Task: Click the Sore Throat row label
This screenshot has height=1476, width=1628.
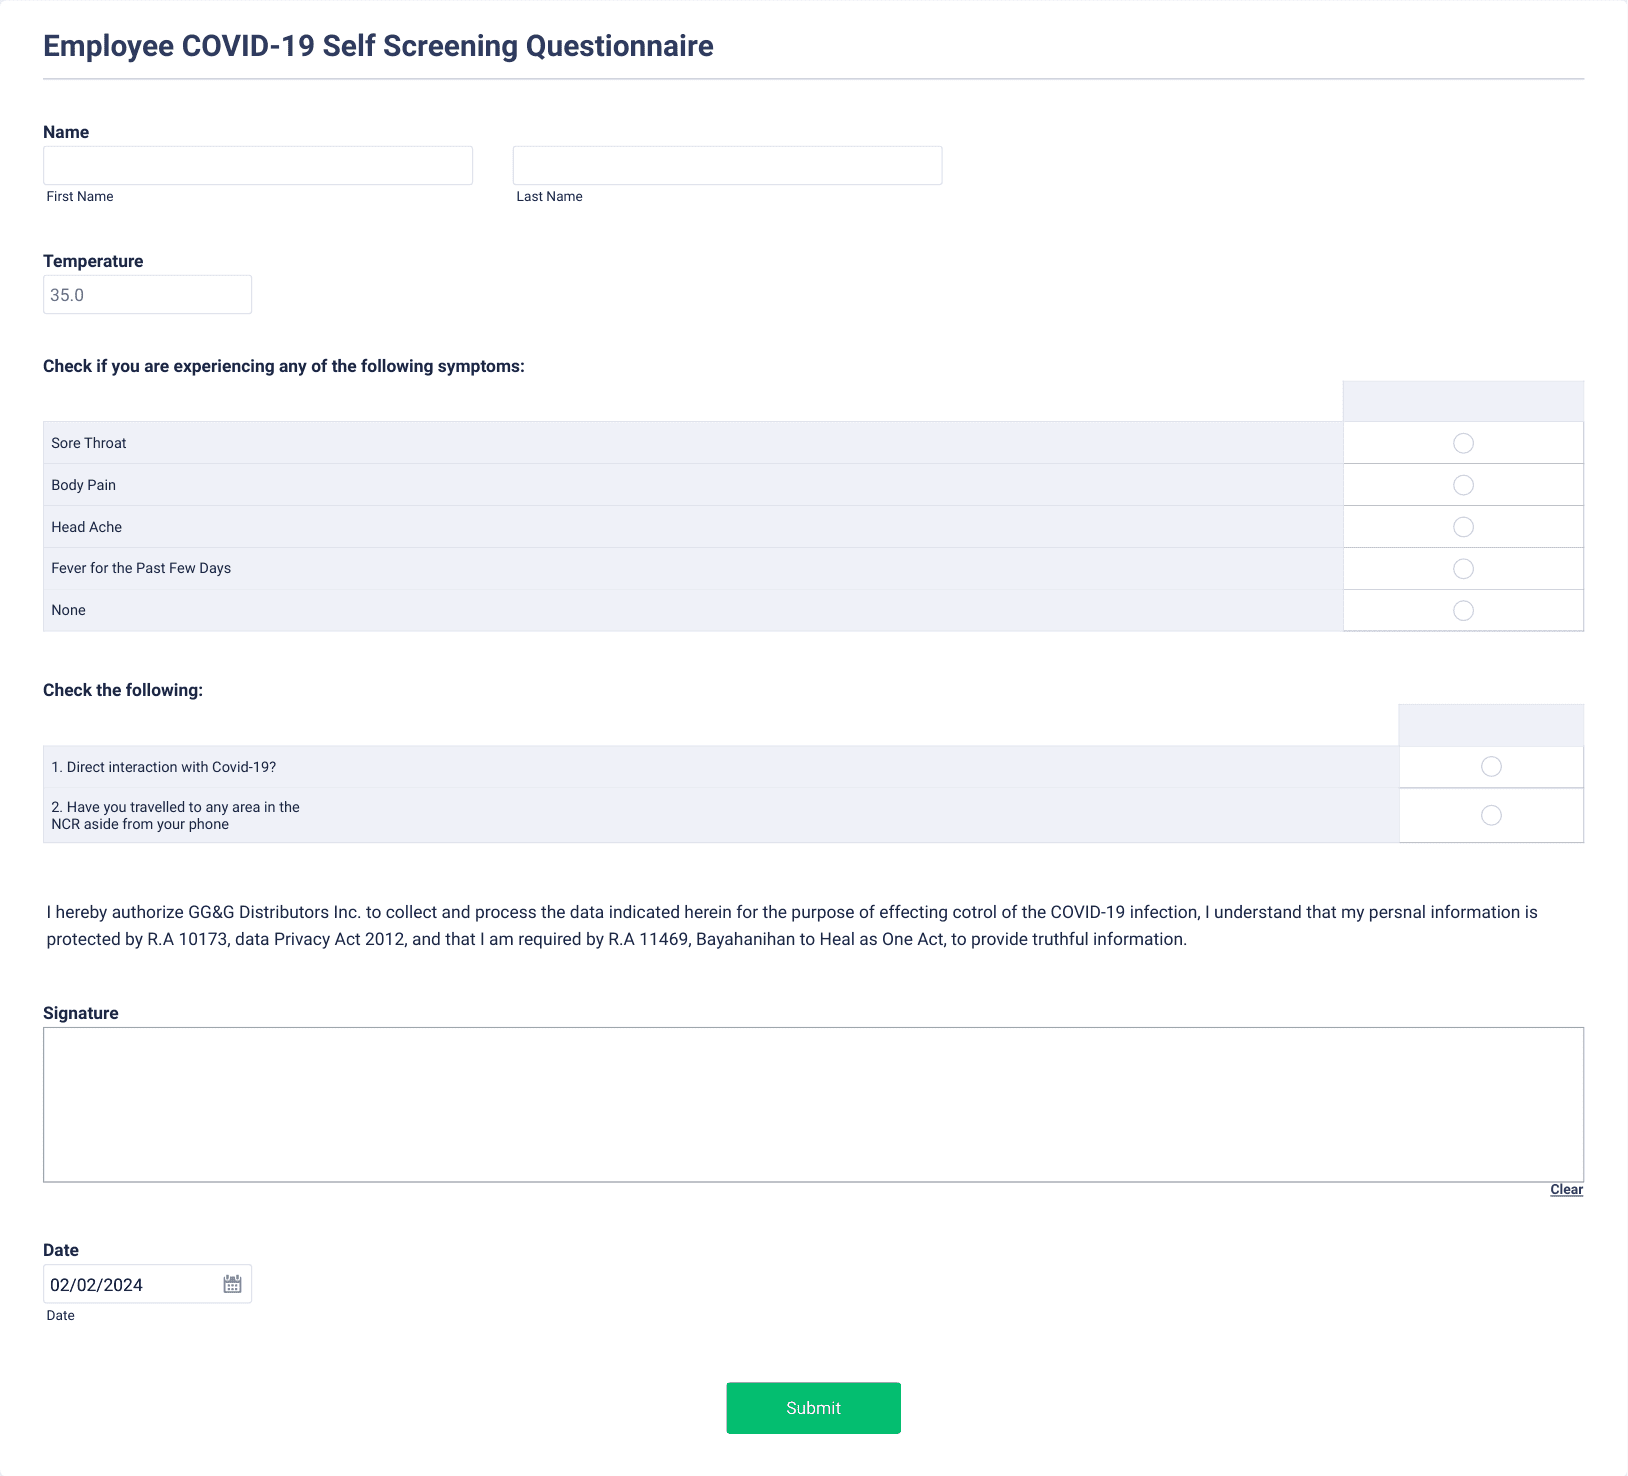Action: coord(89,443)
